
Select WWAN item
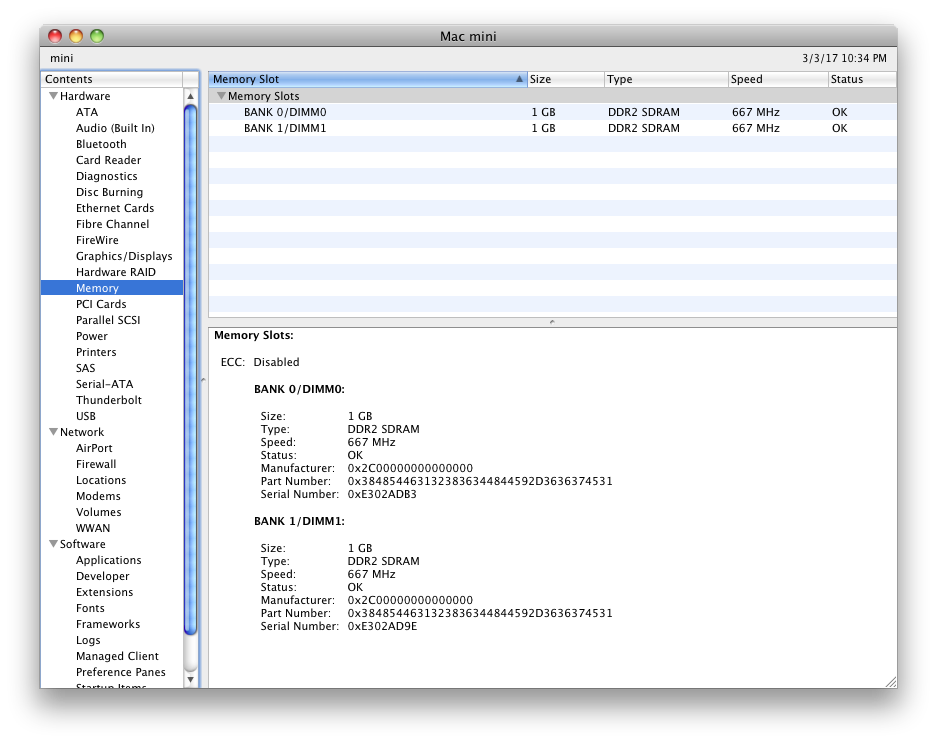(x=93, y=528)
